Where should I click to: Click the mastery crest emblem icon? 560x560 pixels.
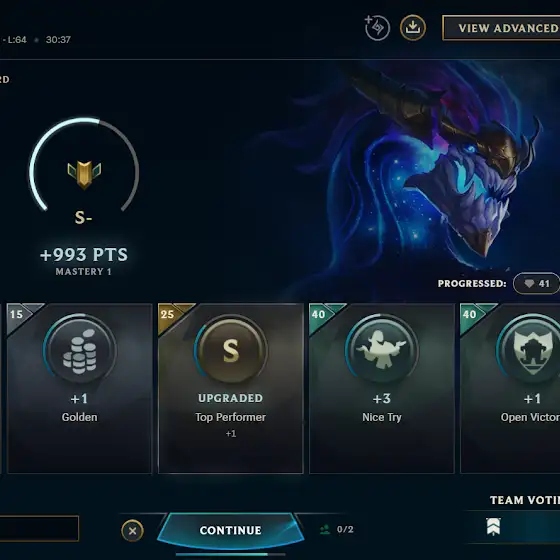tap(84, 175)
